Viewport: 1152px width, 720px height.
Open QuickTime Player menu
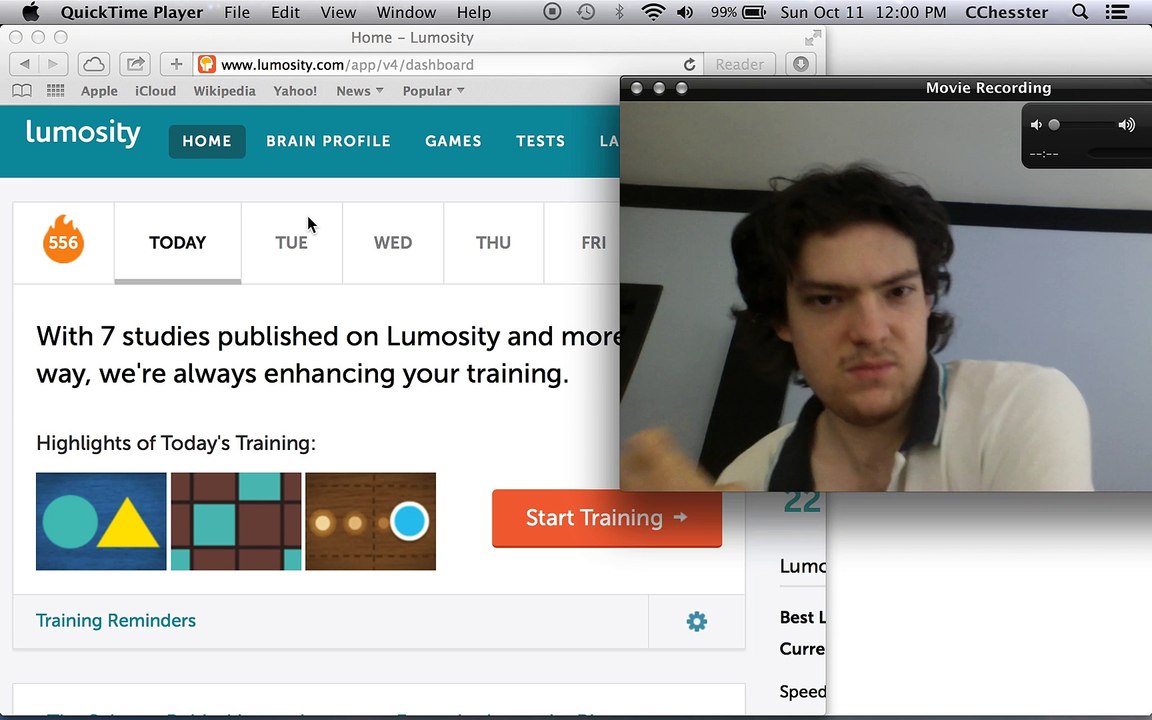[132, 12]
